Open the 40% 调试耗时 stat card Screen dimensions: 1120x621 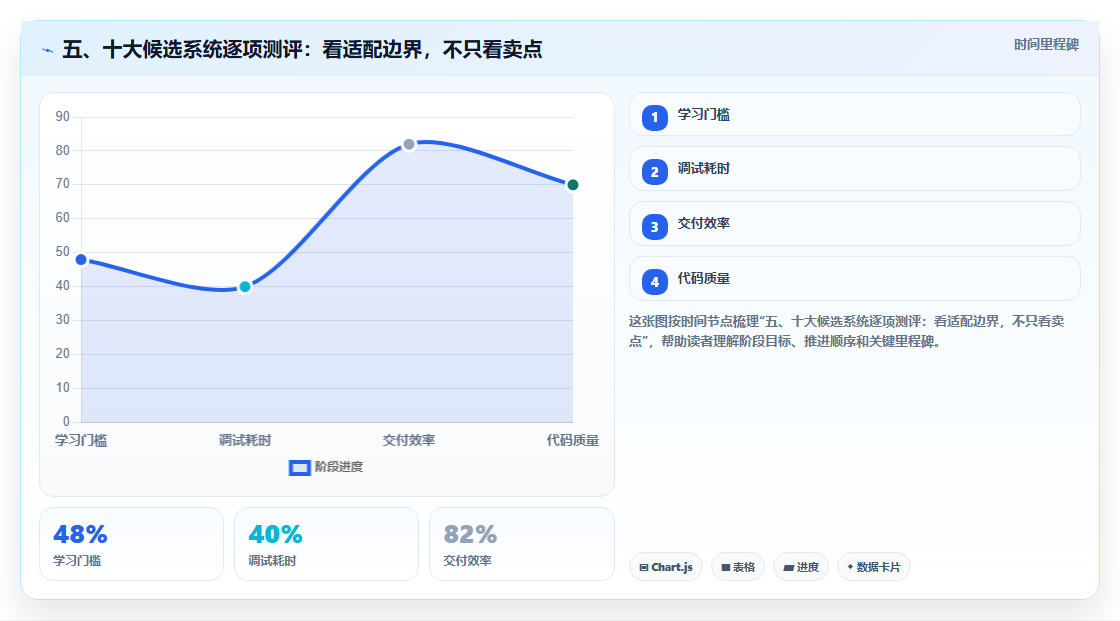tap(326, 544)
